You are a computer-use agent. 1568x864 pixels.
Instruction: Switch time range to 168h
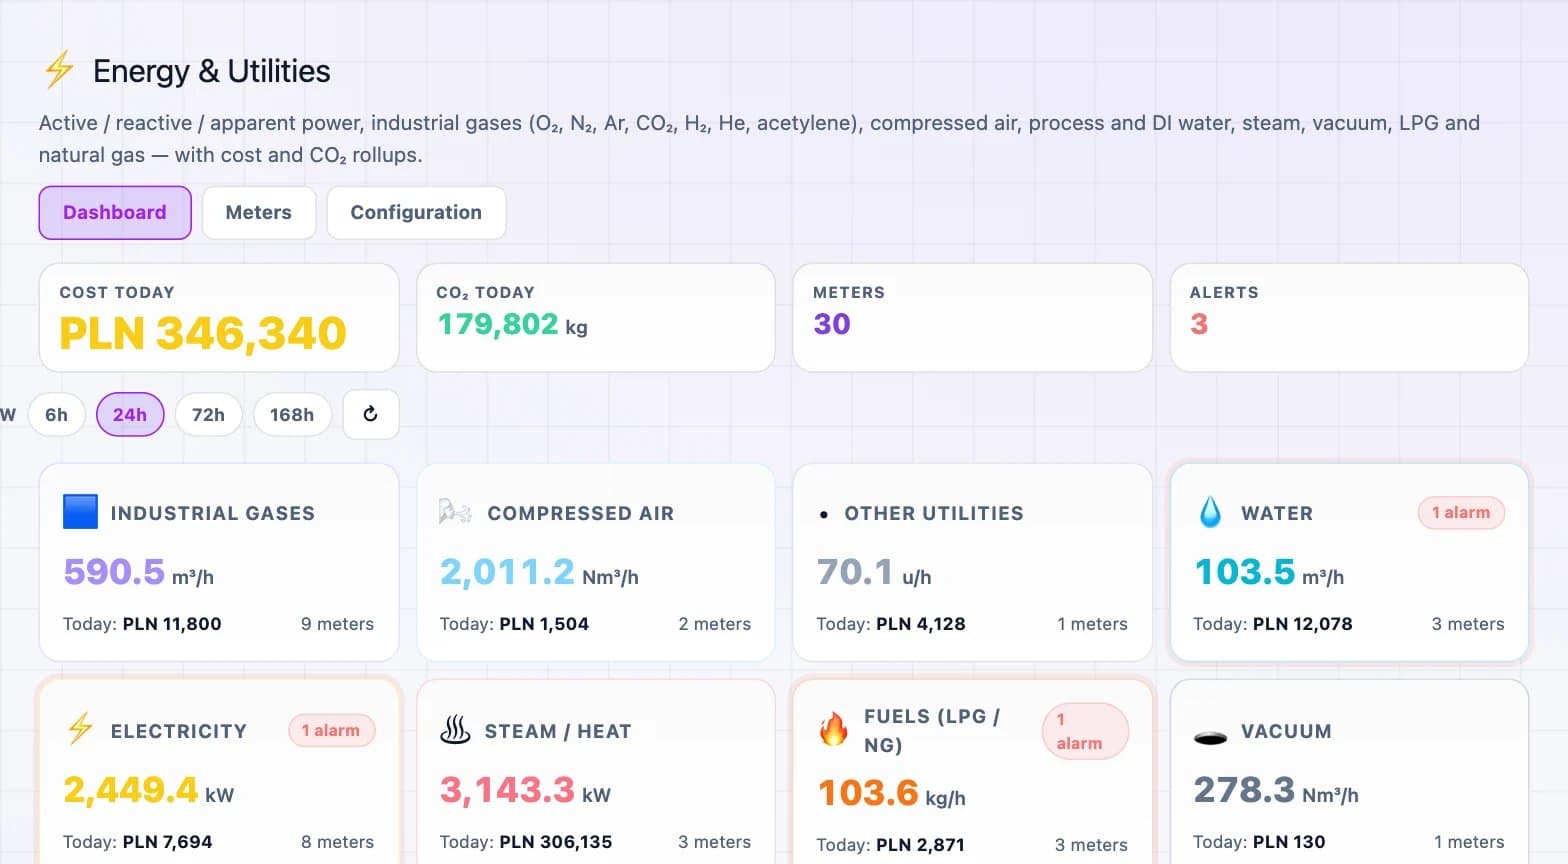292,415
